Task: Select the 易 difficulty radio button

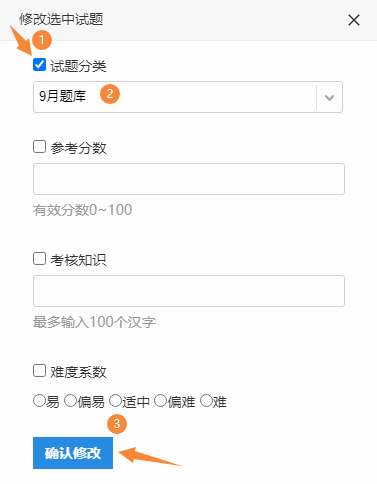Action: 39,401
